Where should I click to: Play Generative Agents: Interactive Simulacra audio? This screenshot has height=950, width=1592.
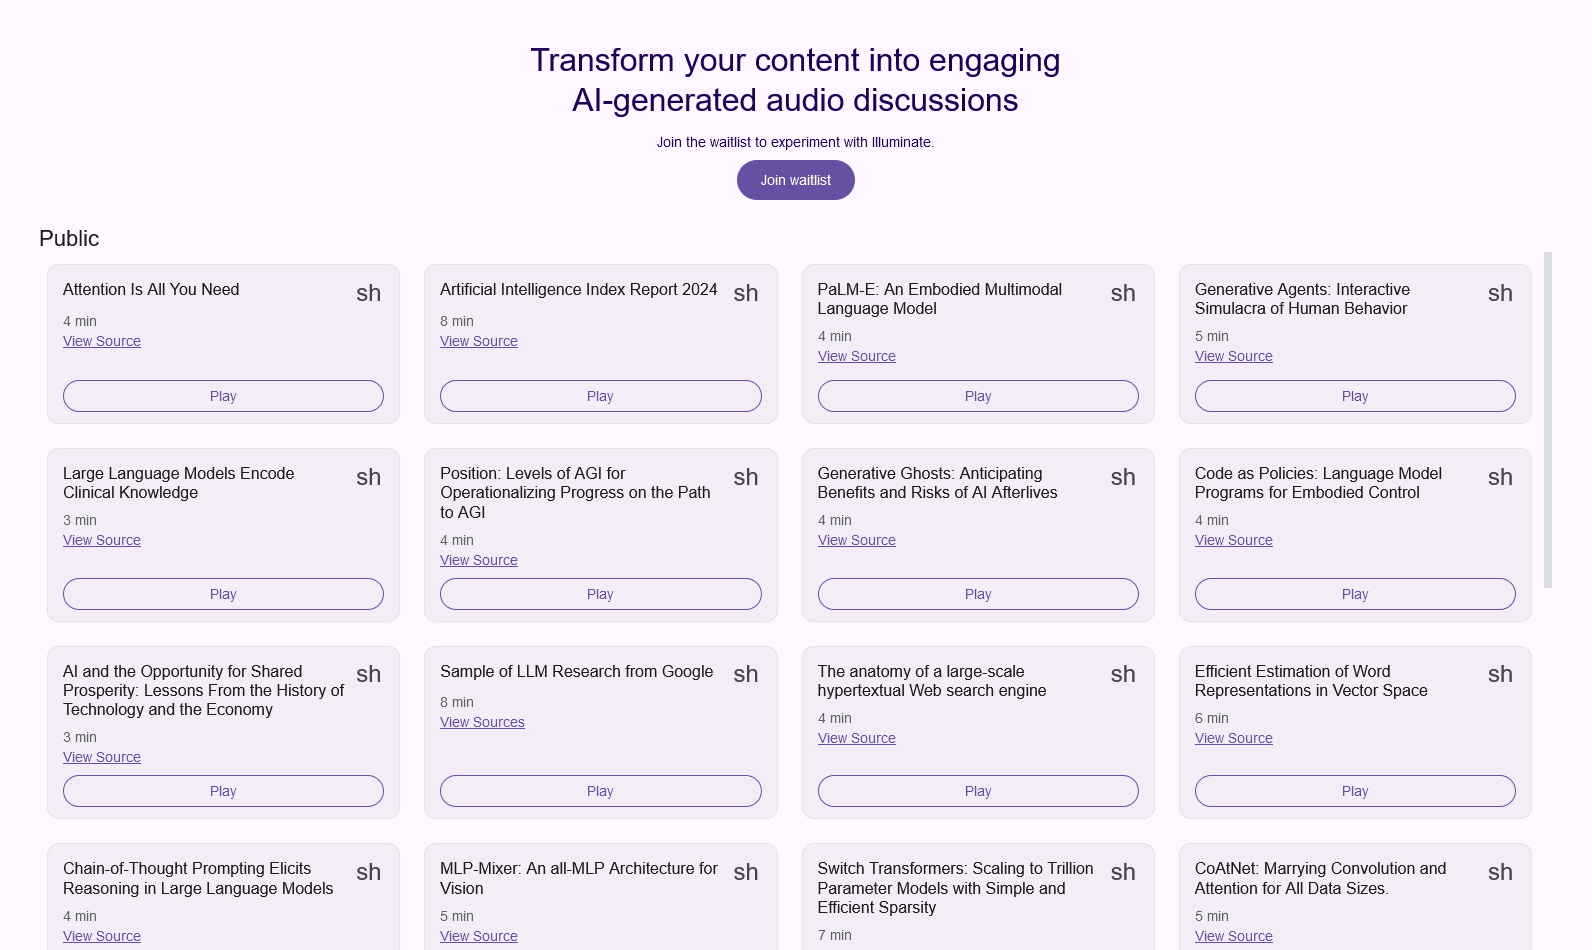click(1355, 396)
